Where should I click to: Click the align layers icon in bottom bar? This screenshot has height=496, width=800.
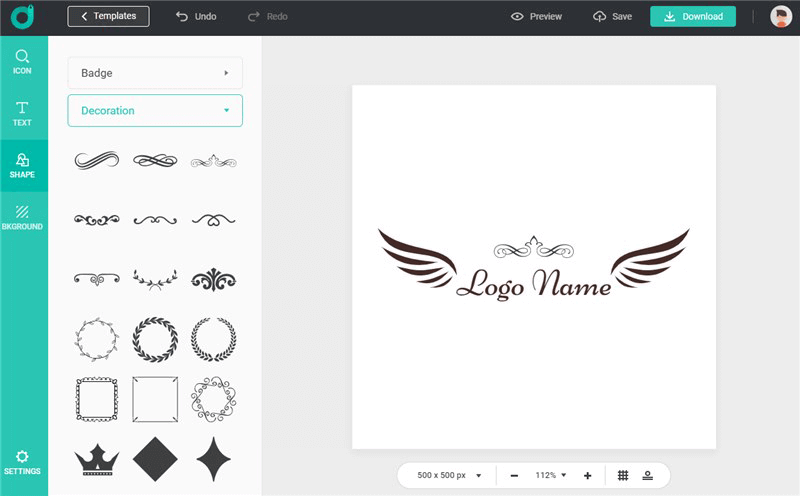648,475
